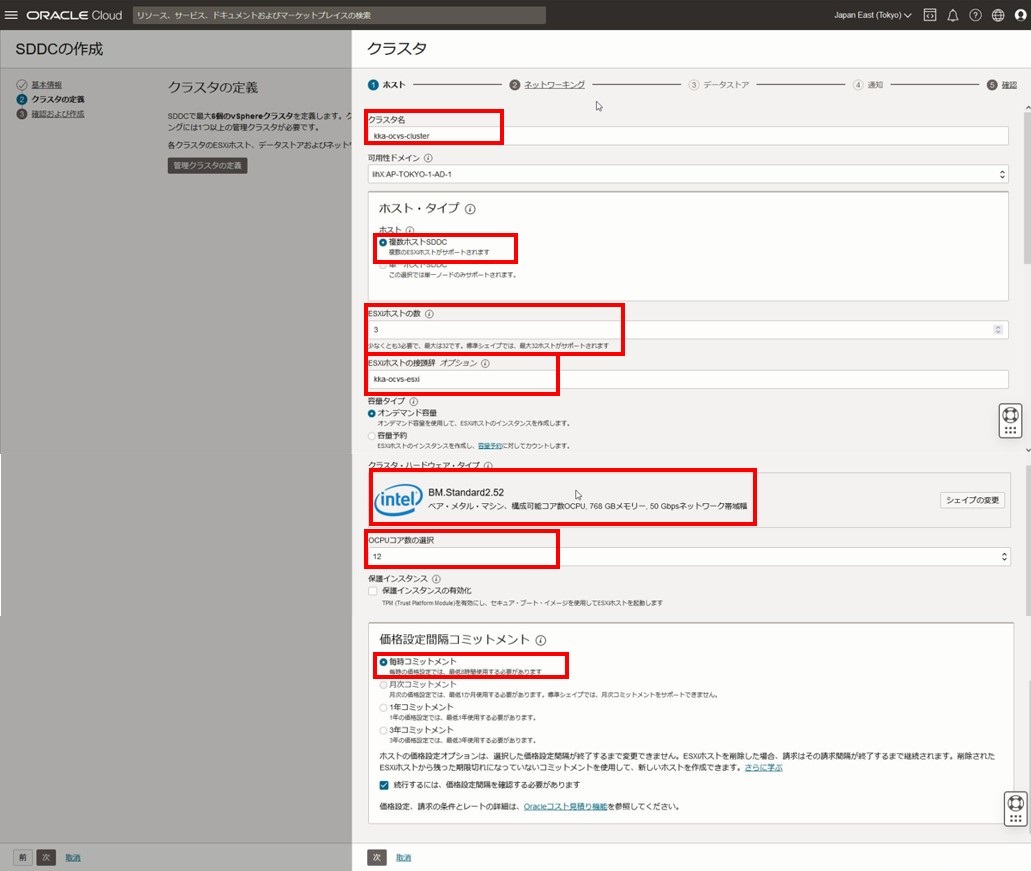The image size is (1031, 871).
Task: Click the info icon beside 価格設定間隔コミットメント
Action: click(x=541, y=640)
